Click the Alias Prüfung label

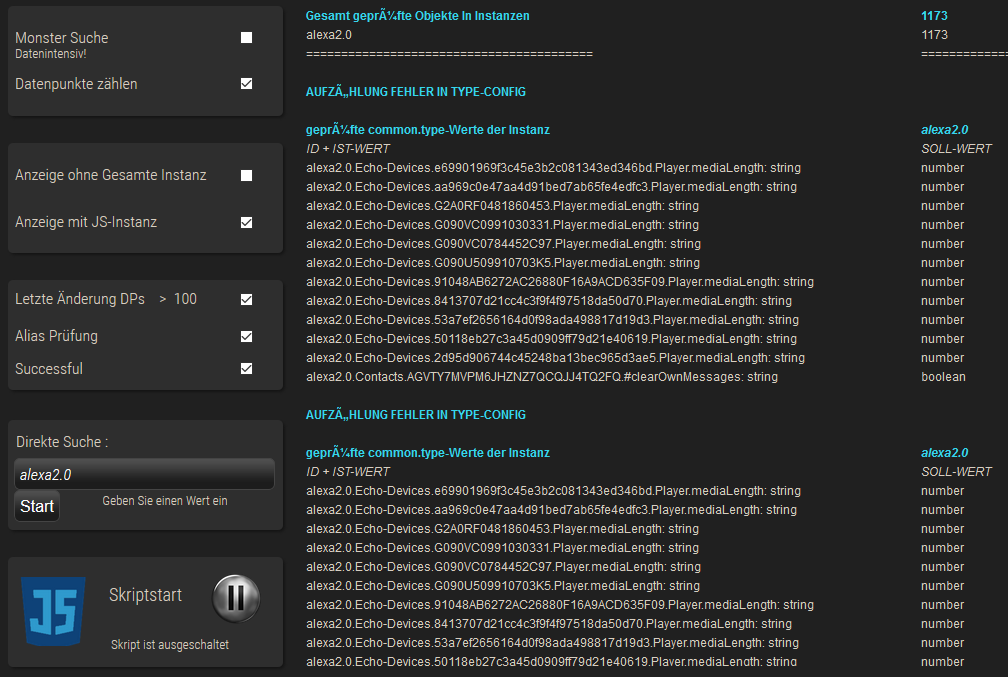pos(57,336)
